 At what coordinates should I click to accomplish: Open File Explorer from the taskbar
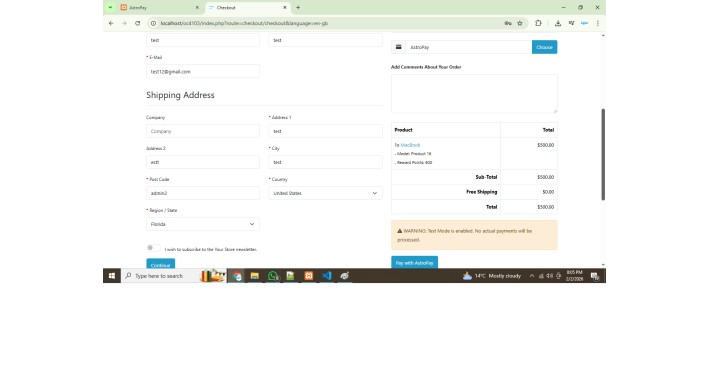click(254, 276)
